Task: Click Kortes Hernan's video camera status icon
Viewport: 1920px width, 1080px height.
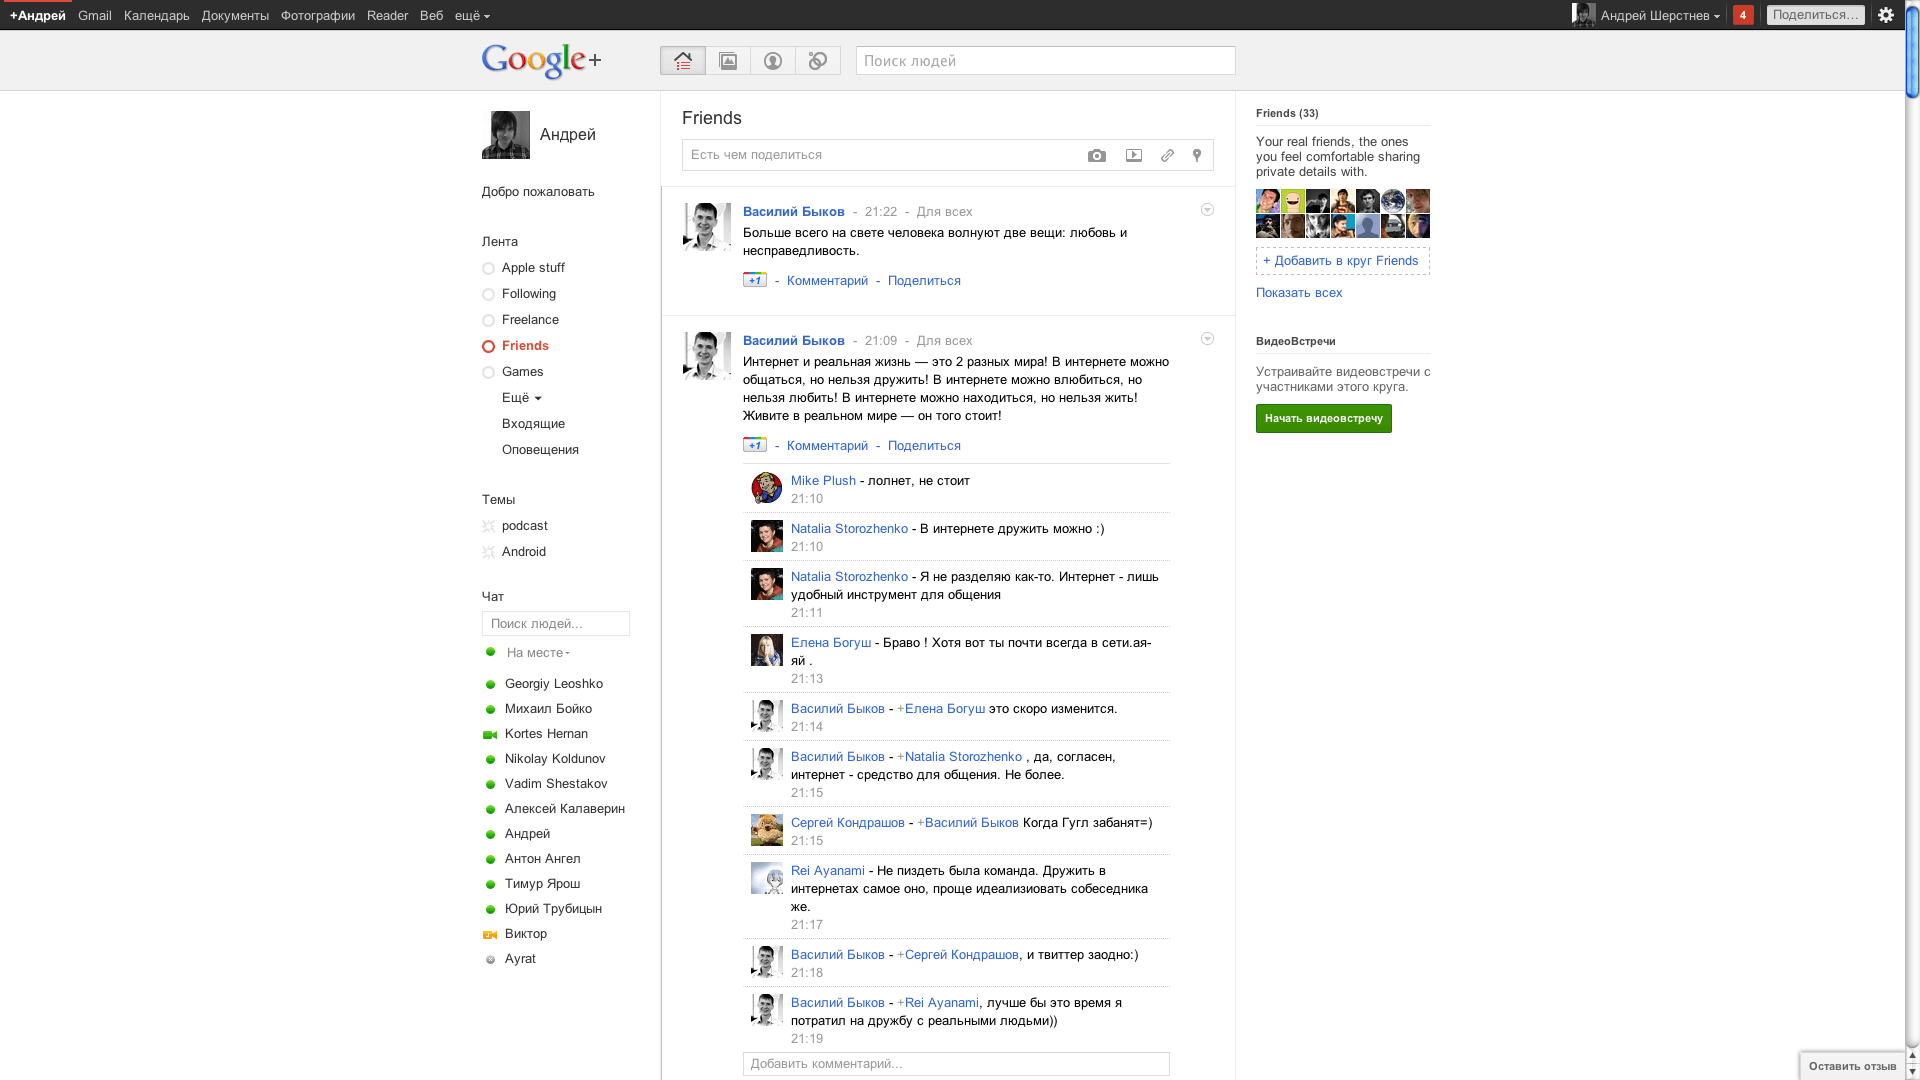Action: [490, 734]
